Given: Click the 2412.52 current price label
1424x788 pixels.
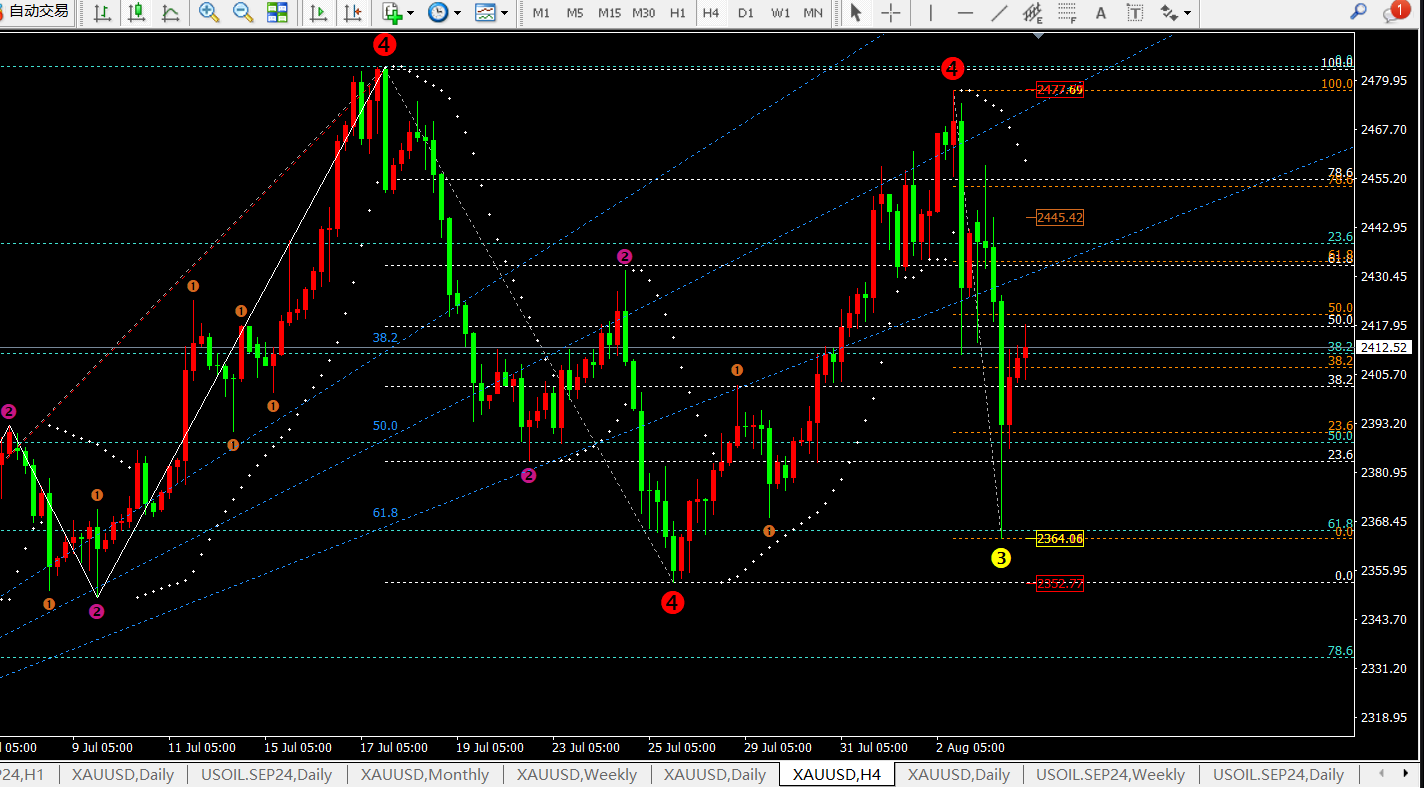Looking at the screenshot, I should pyautogui.click(x=1385, y=348).
